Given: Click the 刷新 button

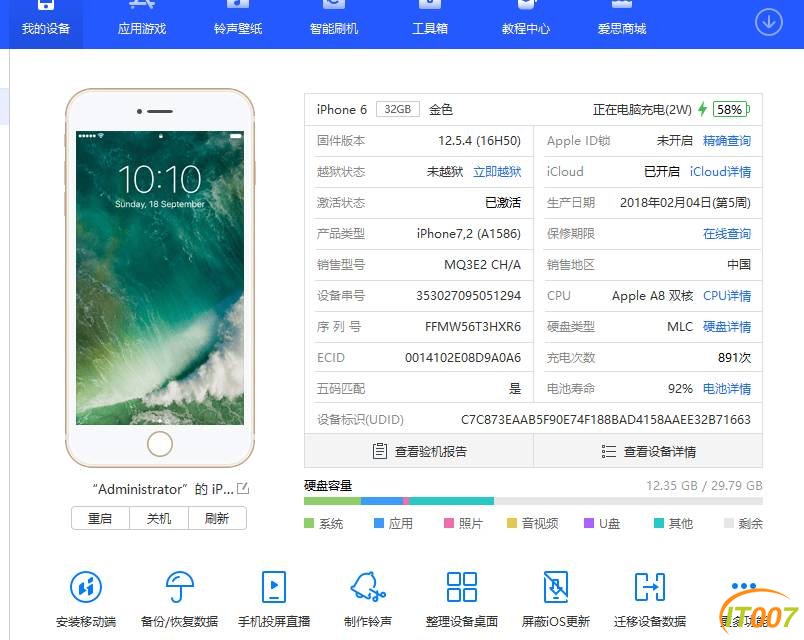Looking at the screenshot, I should coord(217,518).
